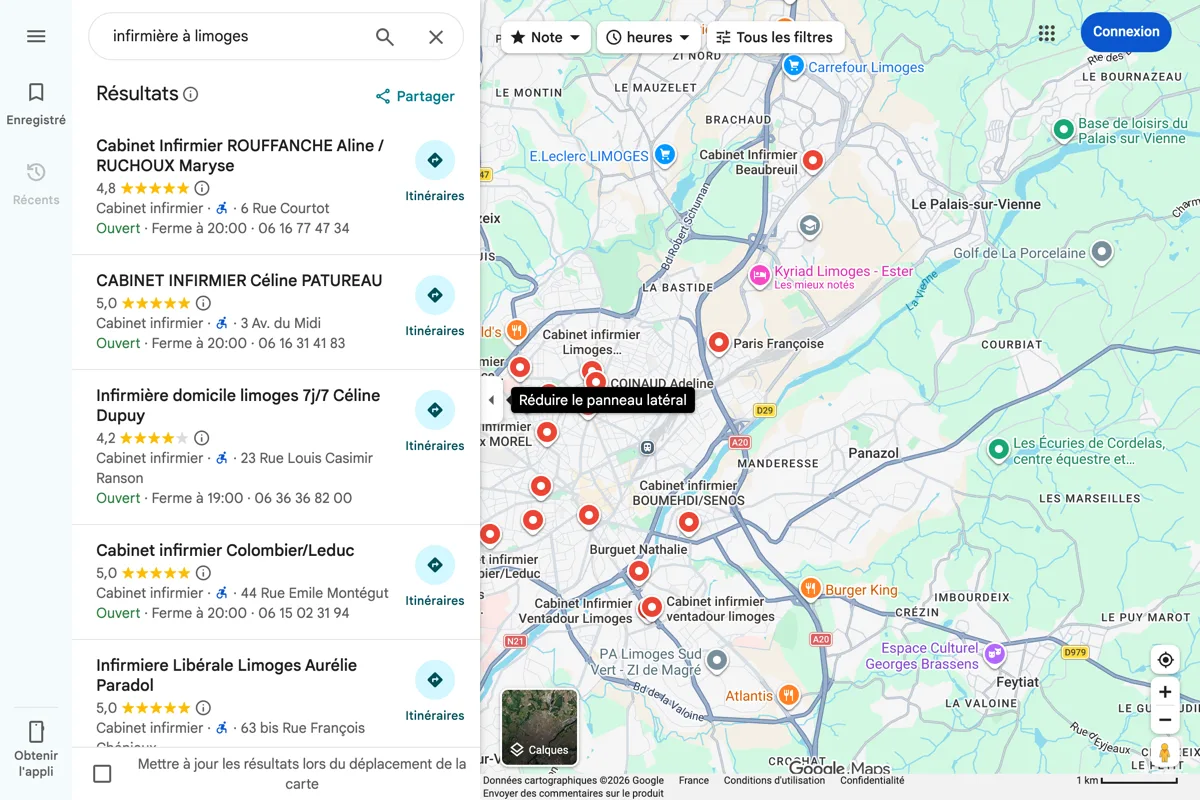Click the Golf de La Porcelaine marker
The height and width of the screenshot is (800, 1200).
pos(1101,252)
